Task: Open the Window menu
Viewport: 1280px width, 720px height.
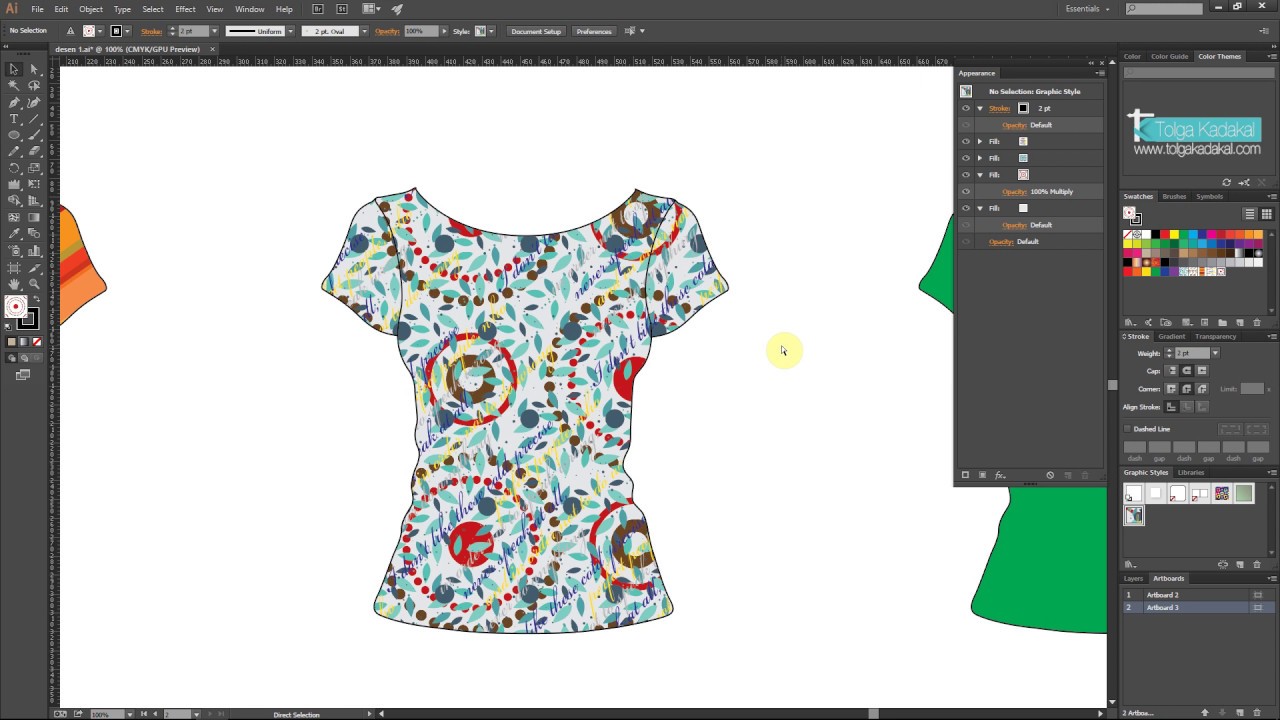Action: click(x=249, y=9)
